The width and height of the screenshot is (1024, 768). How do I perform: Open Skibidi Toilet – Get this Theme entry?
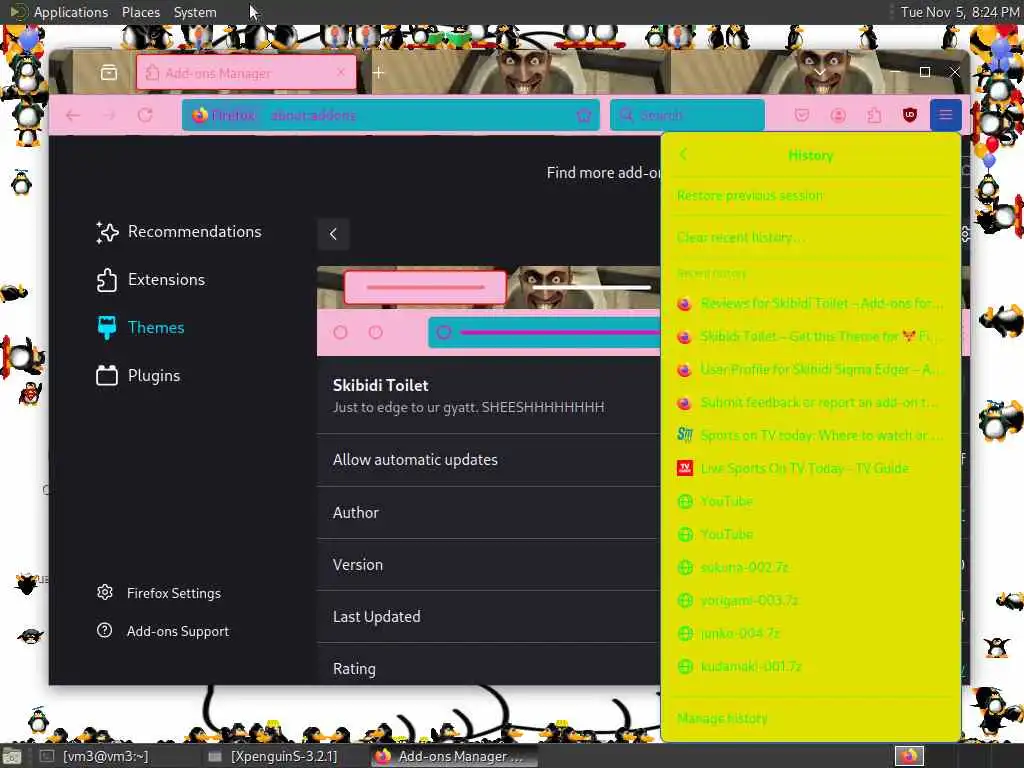click(810, 336)
